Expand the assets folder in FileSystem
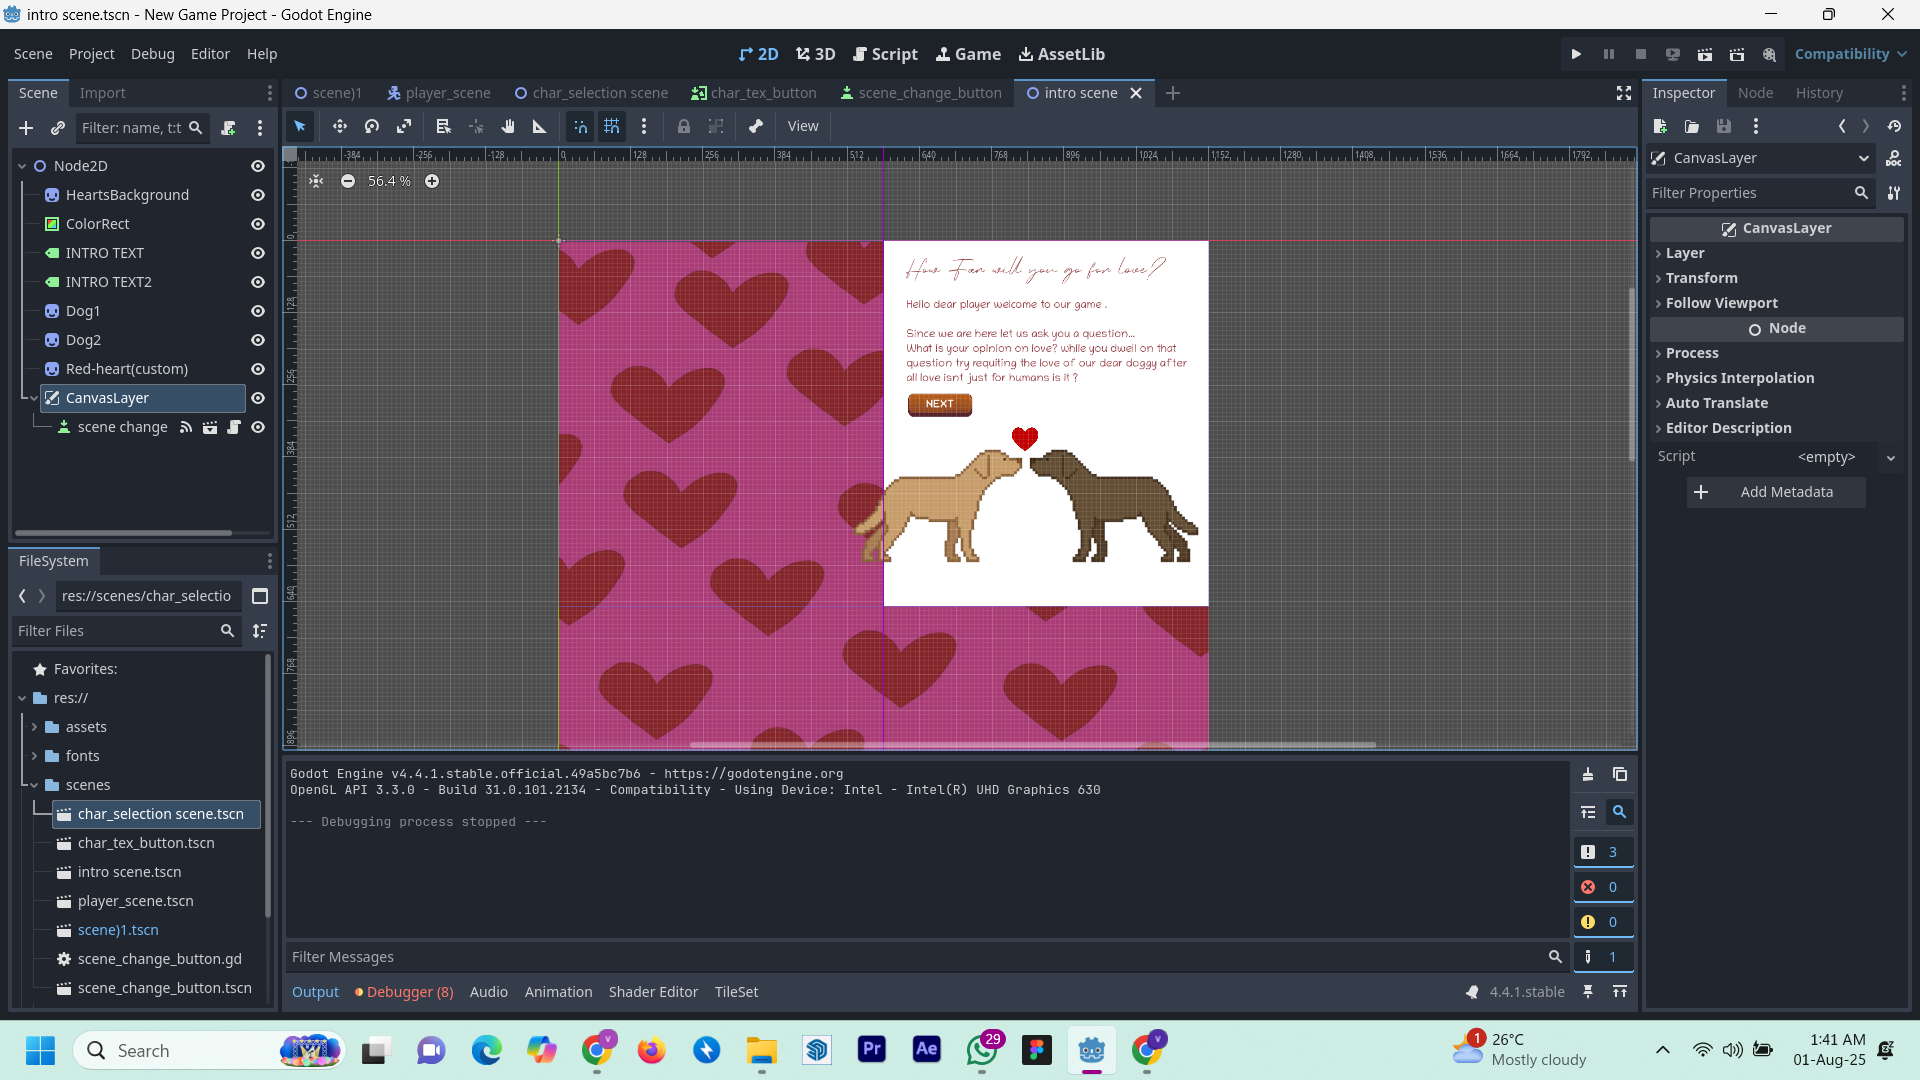The image size is (1920, 1080). [x=34, y=727]
